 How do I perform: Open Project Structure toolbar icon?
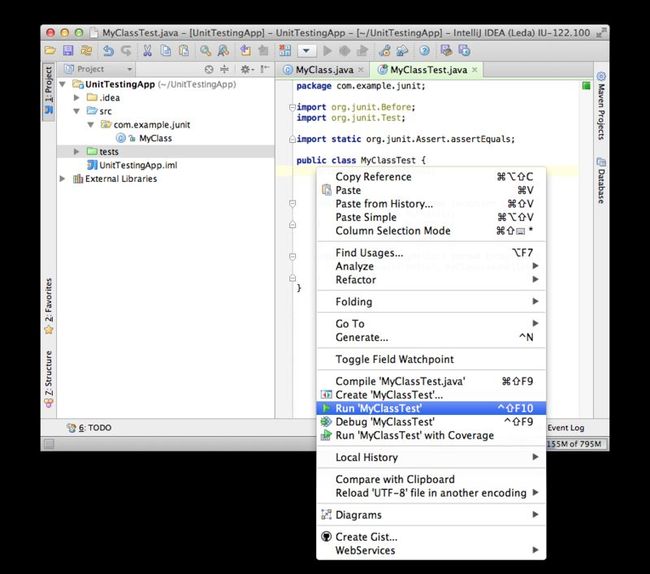pos(402,51)
